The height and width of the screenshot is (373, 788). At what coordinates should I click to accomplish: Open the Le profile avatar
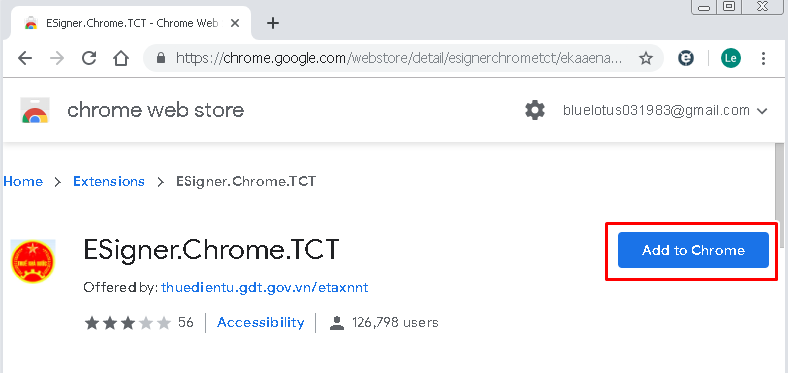pos(731,58)
